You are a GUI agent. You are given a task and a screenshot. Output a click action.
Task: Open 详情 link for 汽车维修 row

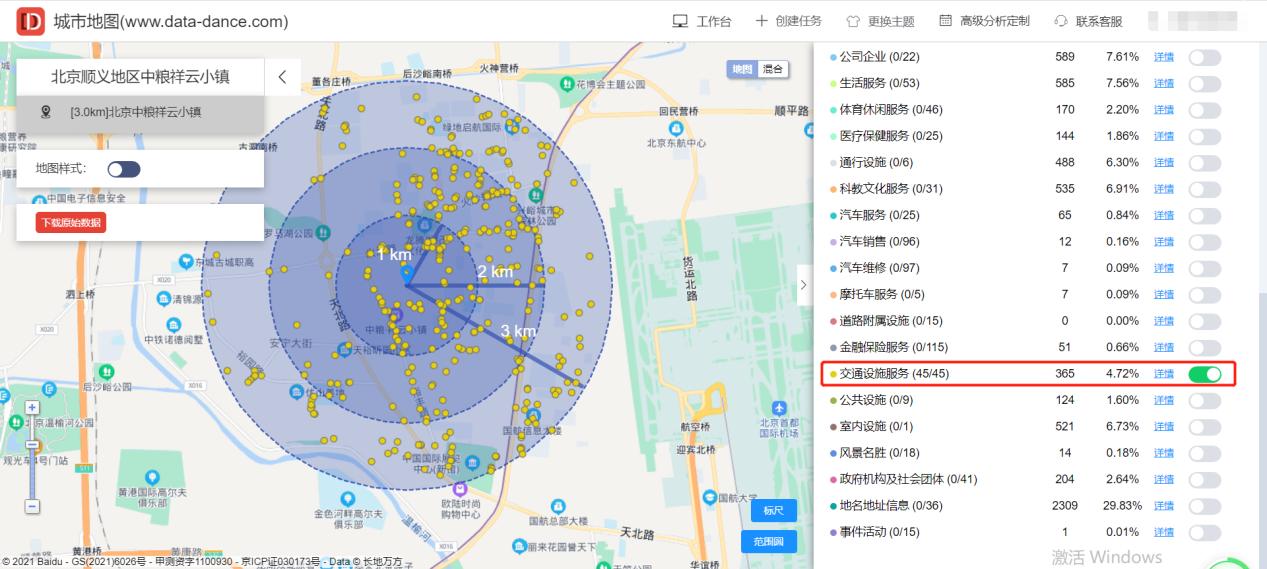pyautogui.click(x=1164, y=268)
